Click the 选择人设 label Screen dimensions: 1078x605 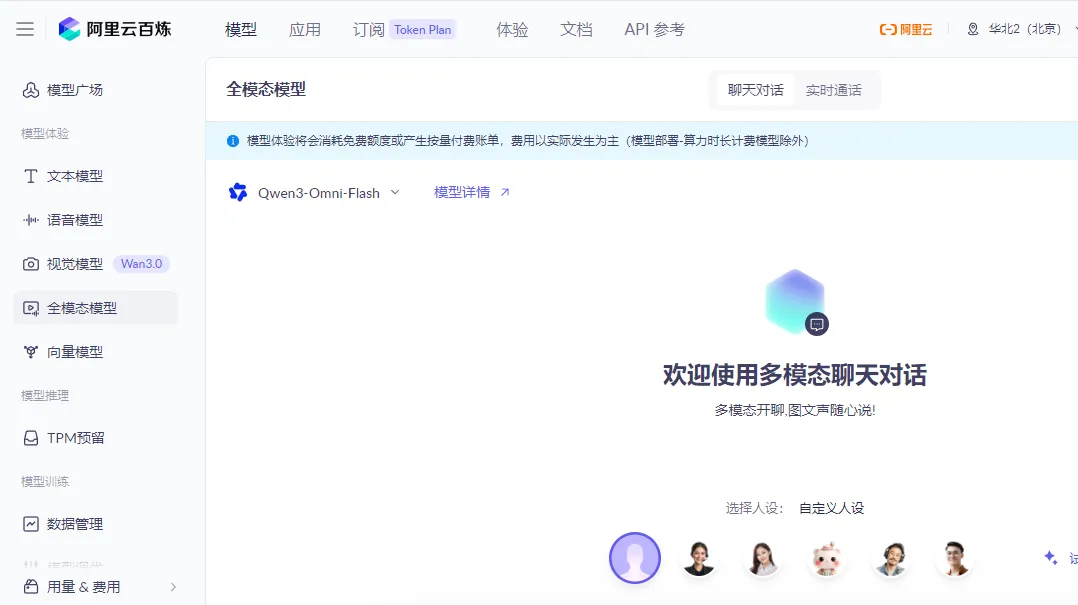754,508
